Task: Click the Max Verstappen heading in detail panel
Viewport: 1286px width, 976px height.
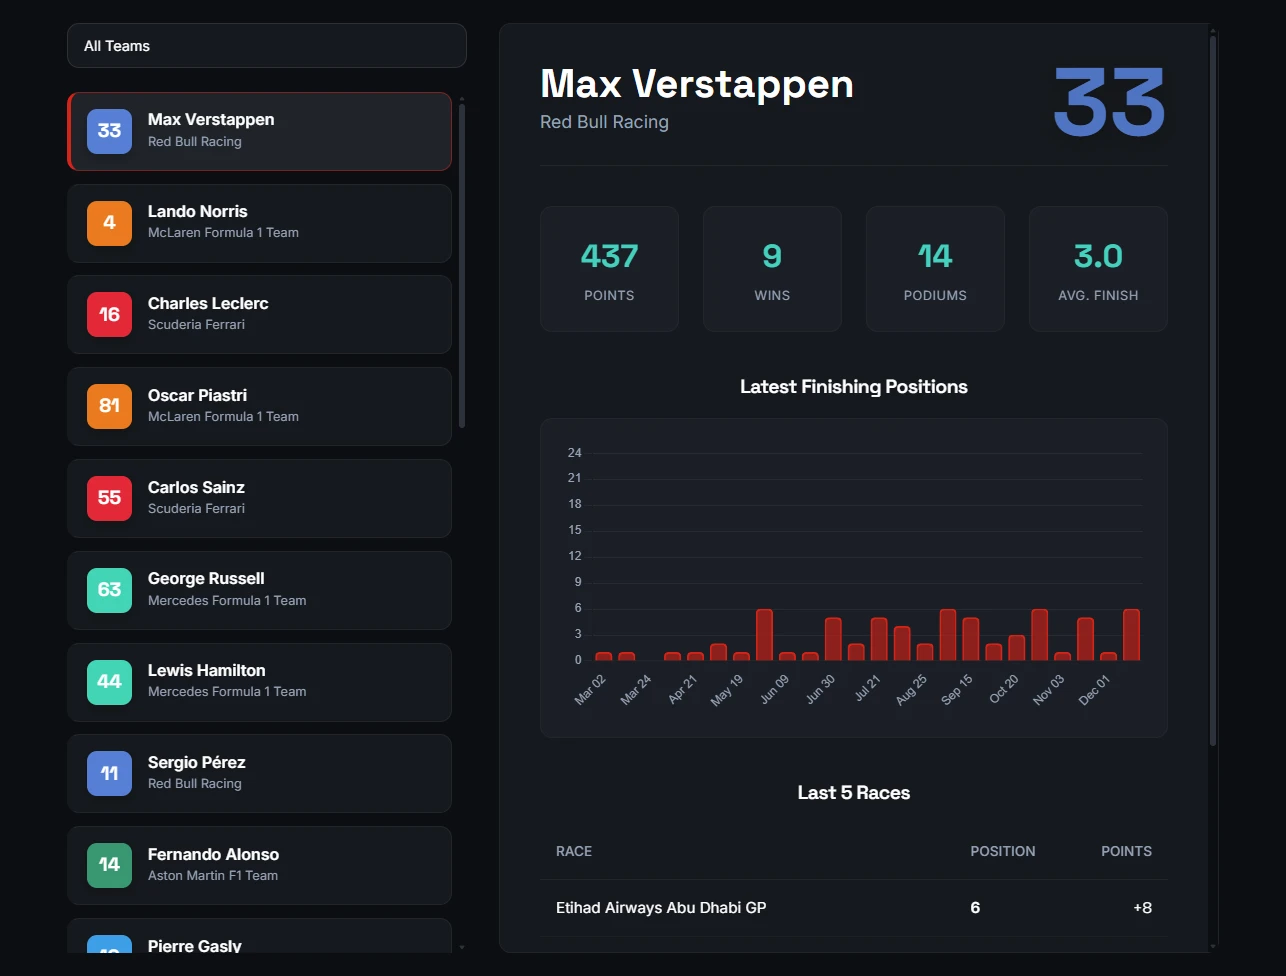Action: [x=697, y=84]
